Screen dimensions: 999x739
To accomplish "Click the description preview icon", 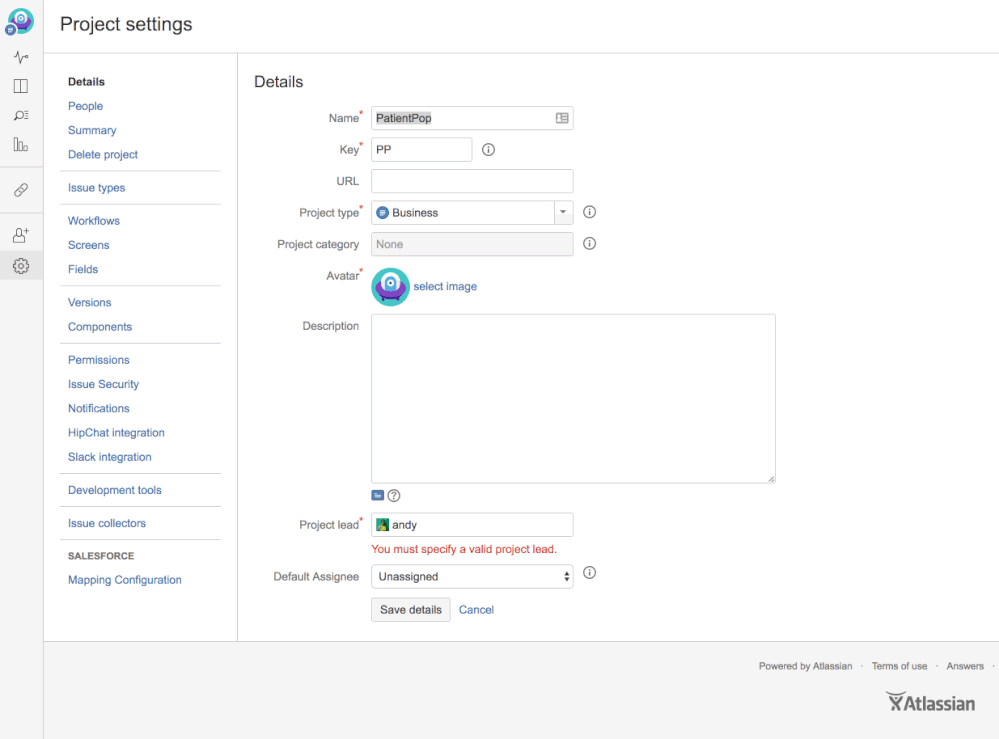I will [x=378, y=495].
